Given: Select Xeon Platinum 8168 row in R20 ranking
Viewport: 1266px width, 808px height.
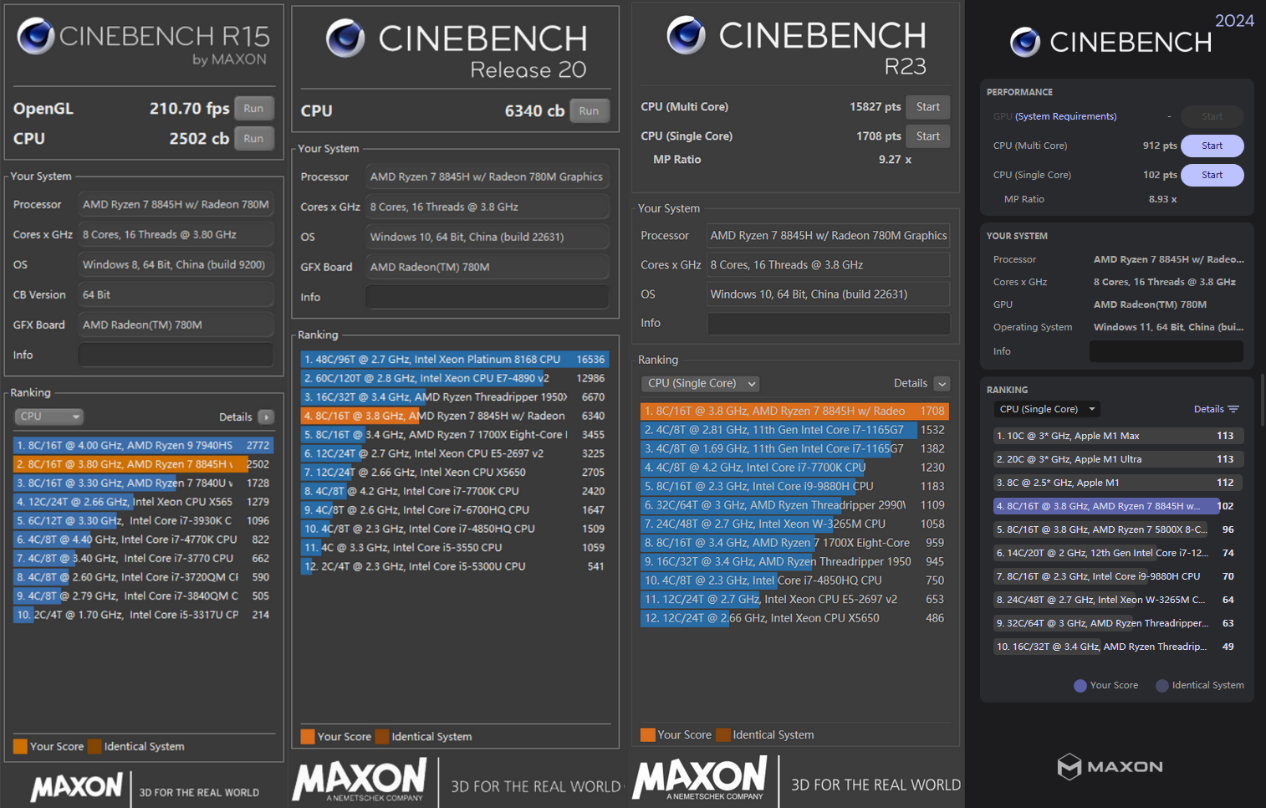Looking at the screenshot, I should (455, 359).
